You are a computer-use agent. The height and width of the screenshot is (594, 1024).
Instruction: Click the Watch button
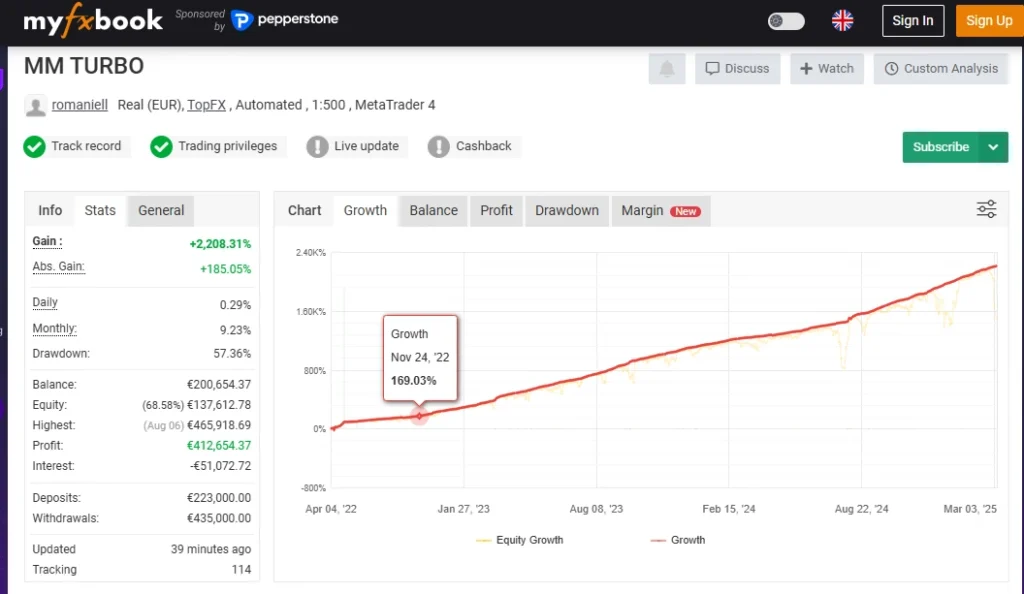[x=827, y=69]
